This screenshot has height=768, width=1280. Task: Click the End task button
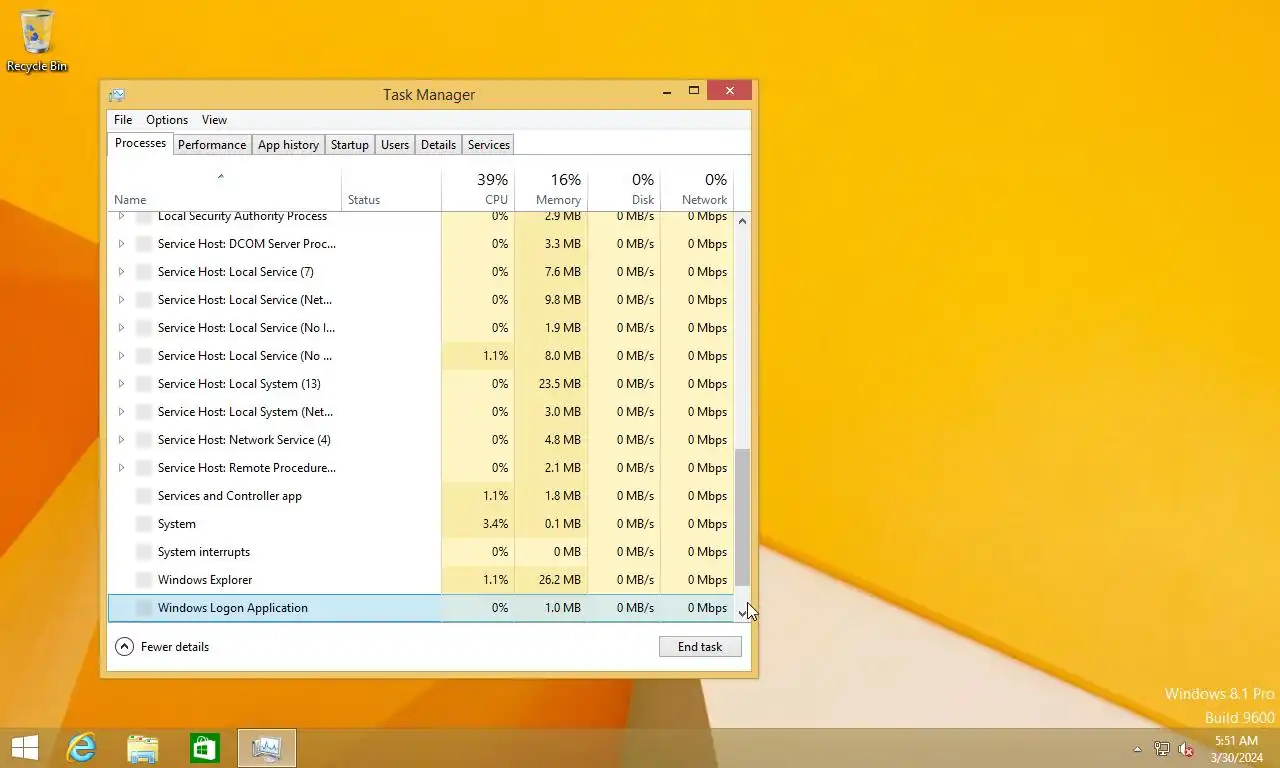(x=700, y=647)
